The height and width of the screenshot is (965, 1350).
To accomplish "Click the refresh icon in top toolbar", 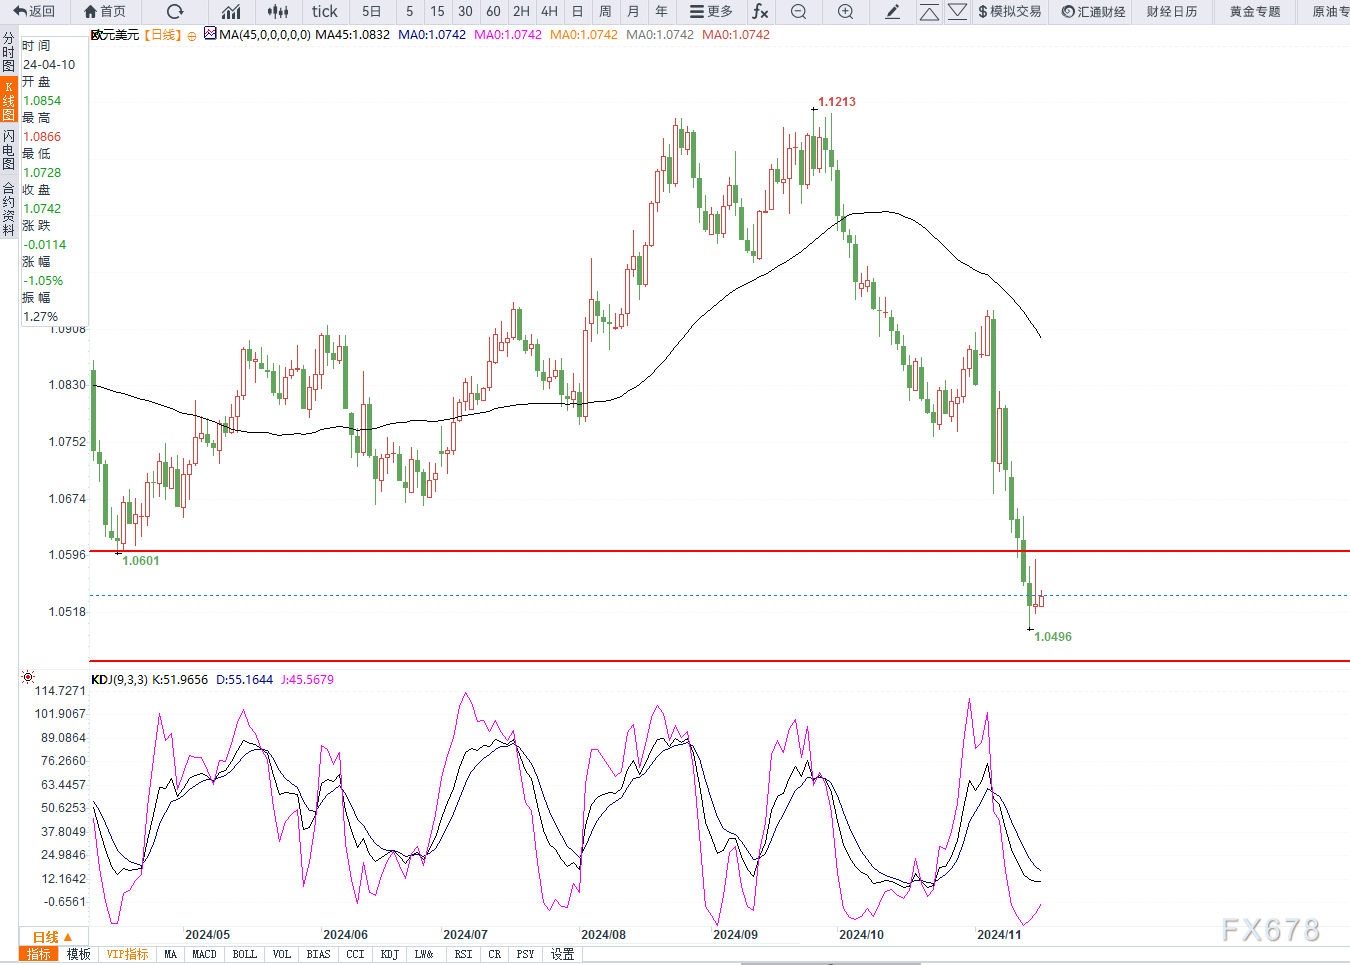I will [175, 12].
